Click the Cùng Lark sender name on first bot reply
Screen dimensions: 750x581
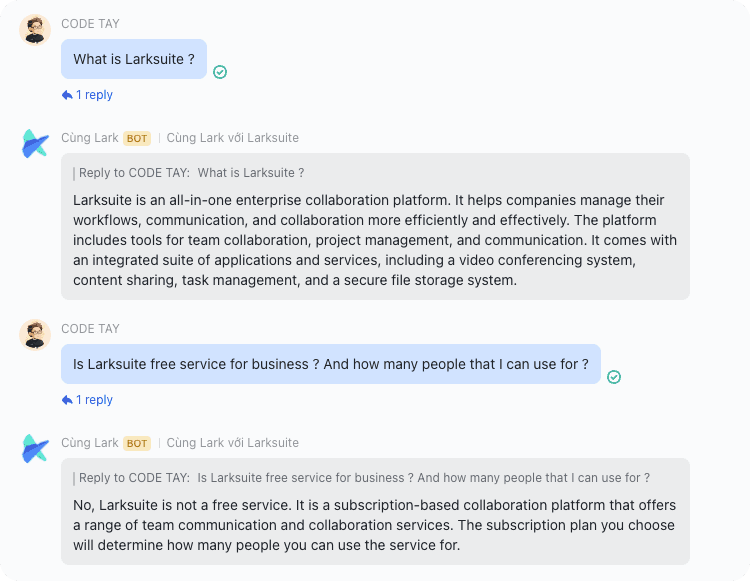pos(90,138)
